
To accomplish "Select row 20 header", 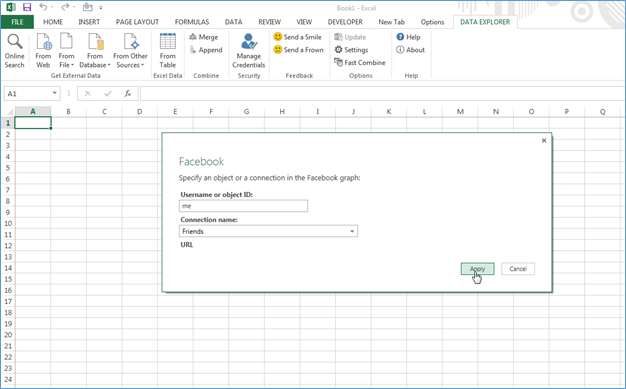I will [8, 335].
